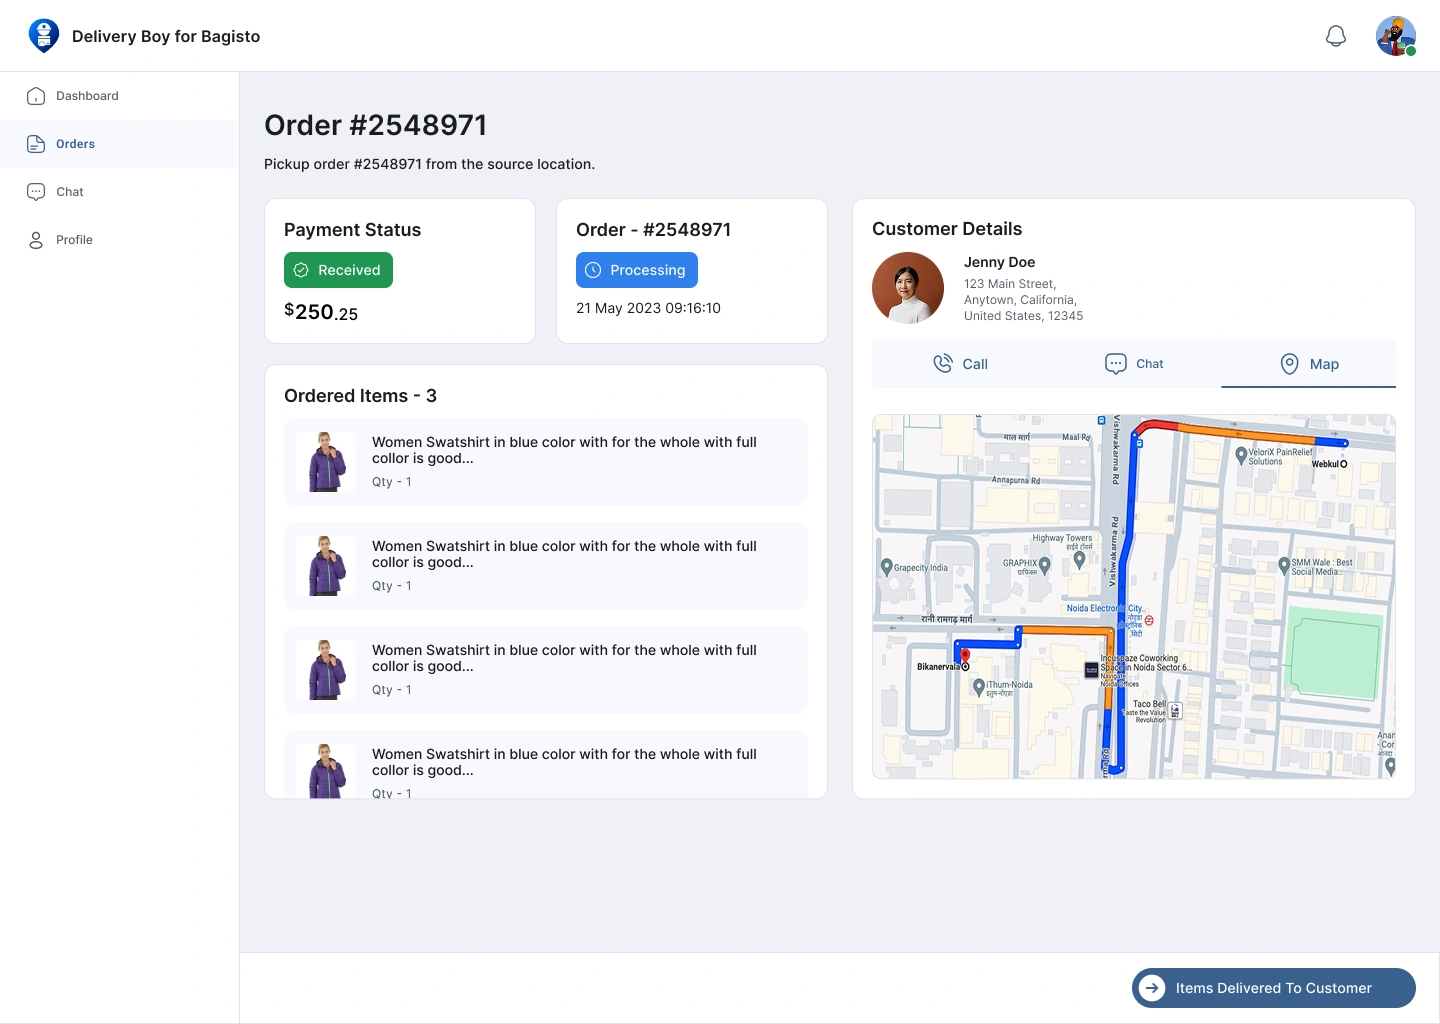
Task: Click the Grapecity India map pin
Action: point(886,567)
